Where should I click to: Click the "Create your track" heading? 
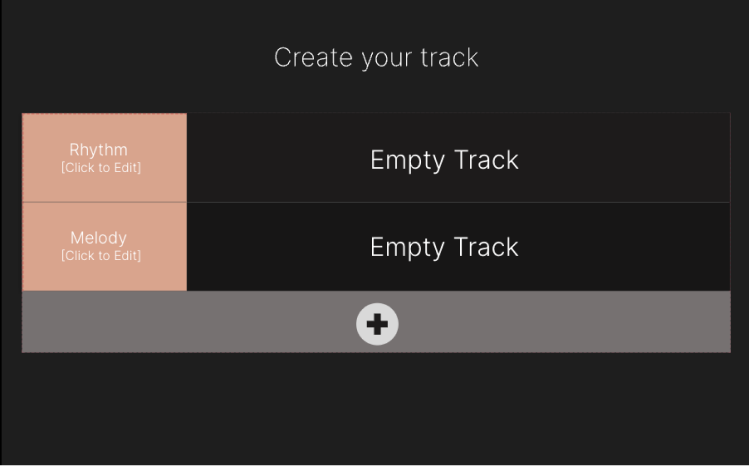[x=376, y=58]
